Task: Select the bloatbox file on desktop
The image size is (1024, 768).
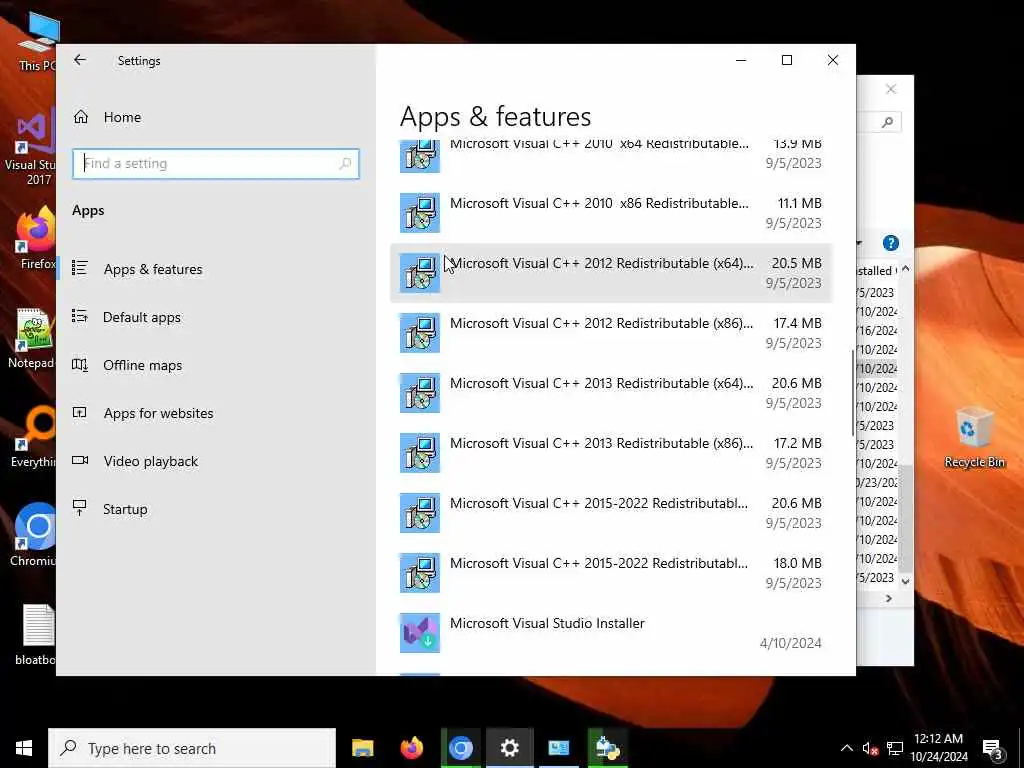Action: point(37,635)
